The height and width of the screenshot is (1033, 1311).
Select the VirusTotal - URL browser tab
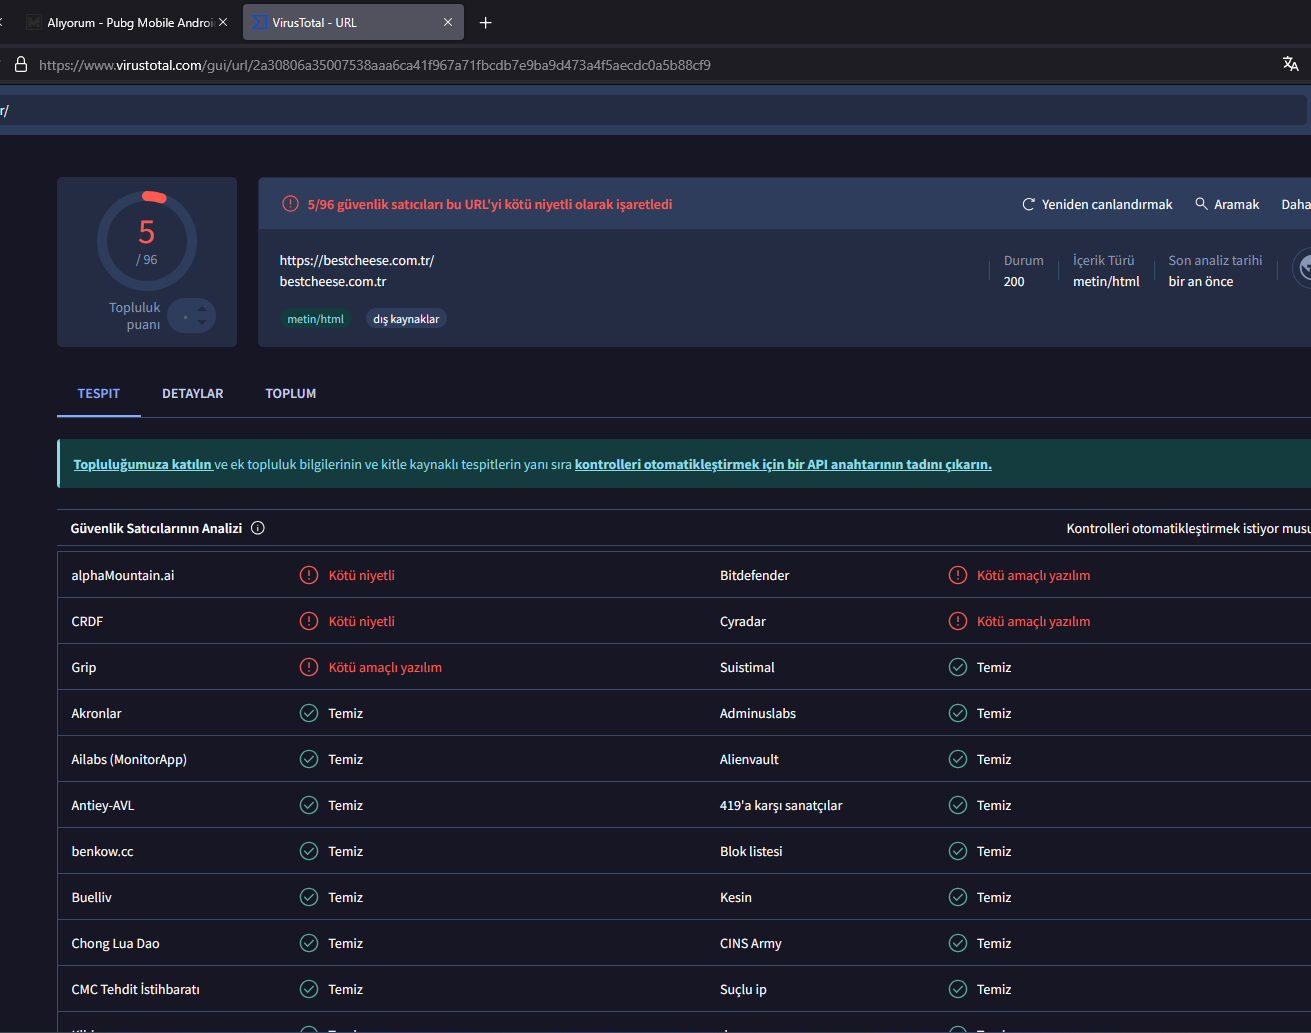353,22
